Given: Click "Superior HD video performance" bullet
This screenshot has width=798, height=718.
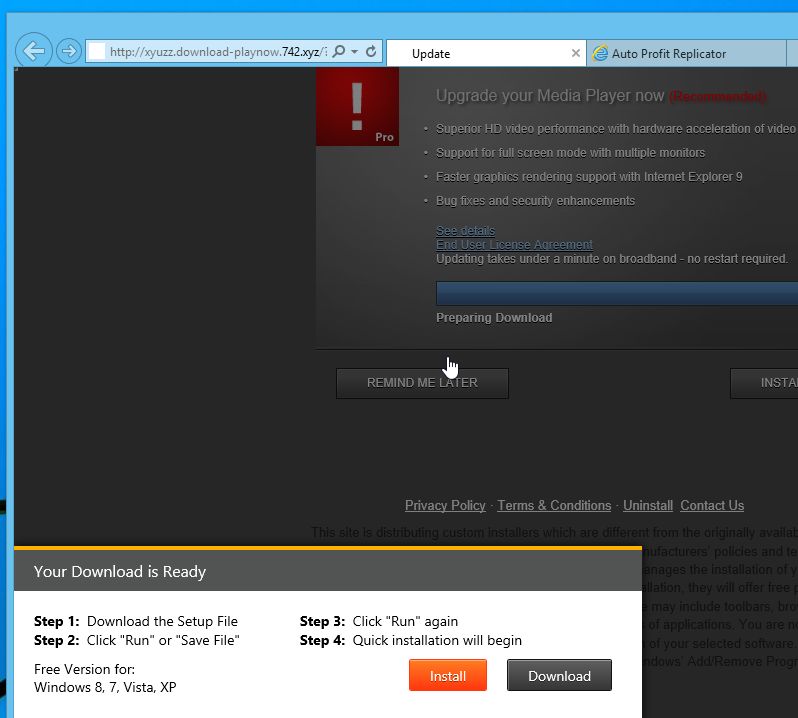Looking at the screenshot, I should pos(616,129).
